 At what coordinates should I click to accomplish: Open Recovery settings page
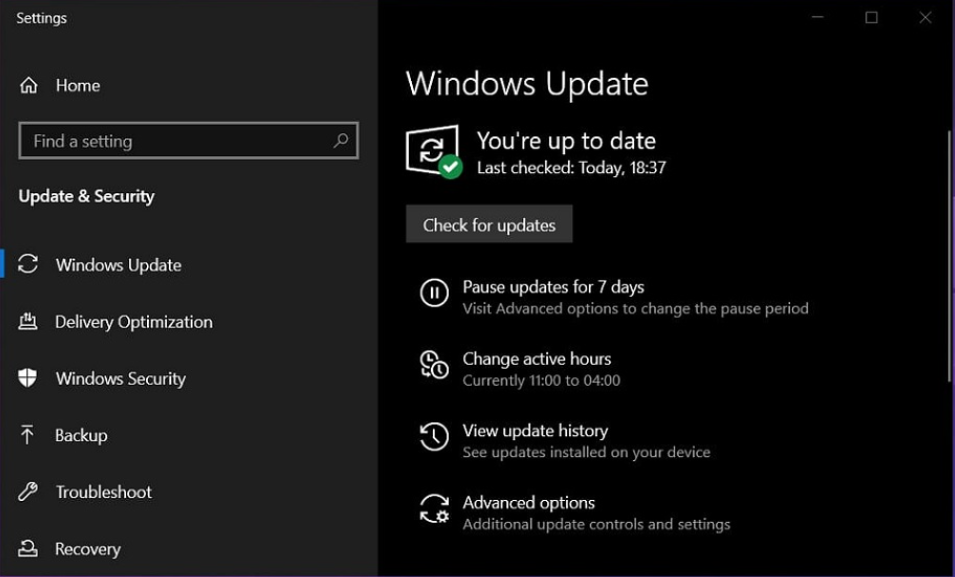[88, 549]
